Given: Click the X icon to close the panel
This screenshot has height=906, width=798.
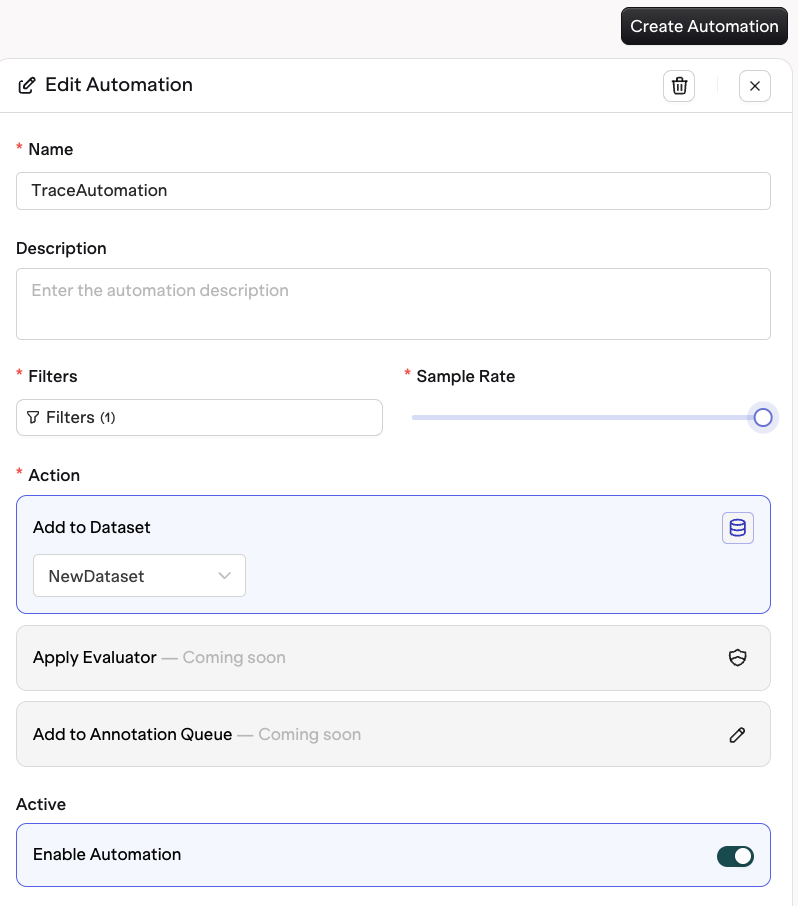Looking at the screenshot, I should coord(755,86).
